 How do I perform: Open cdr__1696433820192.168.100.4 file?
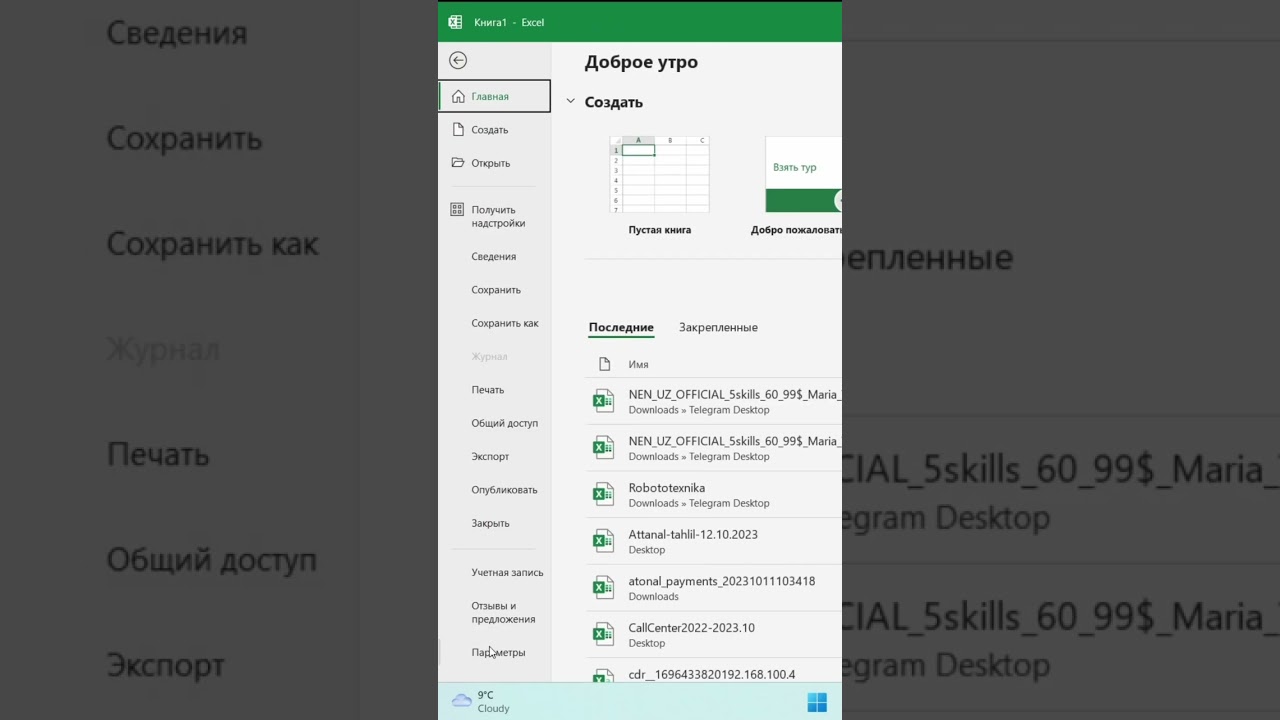(714, 672)
